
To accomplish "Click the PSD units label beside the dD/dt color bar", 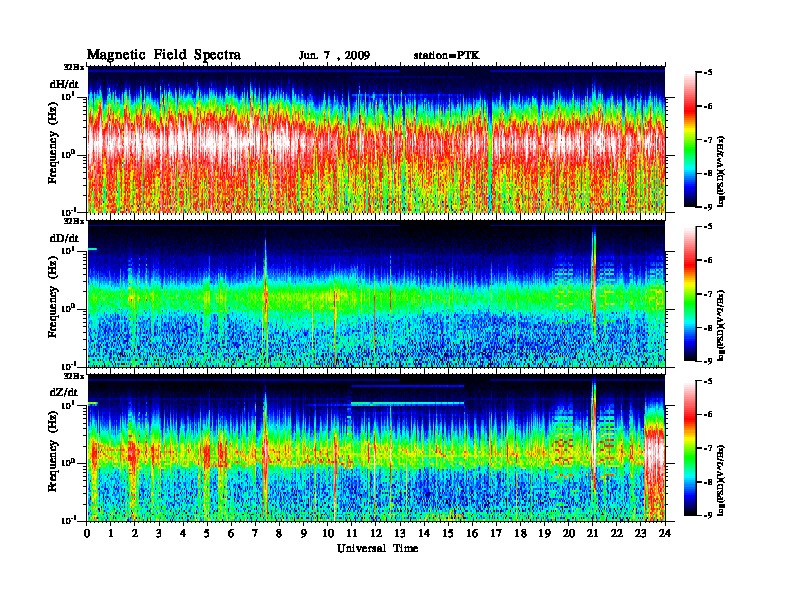I will (722, 325).
